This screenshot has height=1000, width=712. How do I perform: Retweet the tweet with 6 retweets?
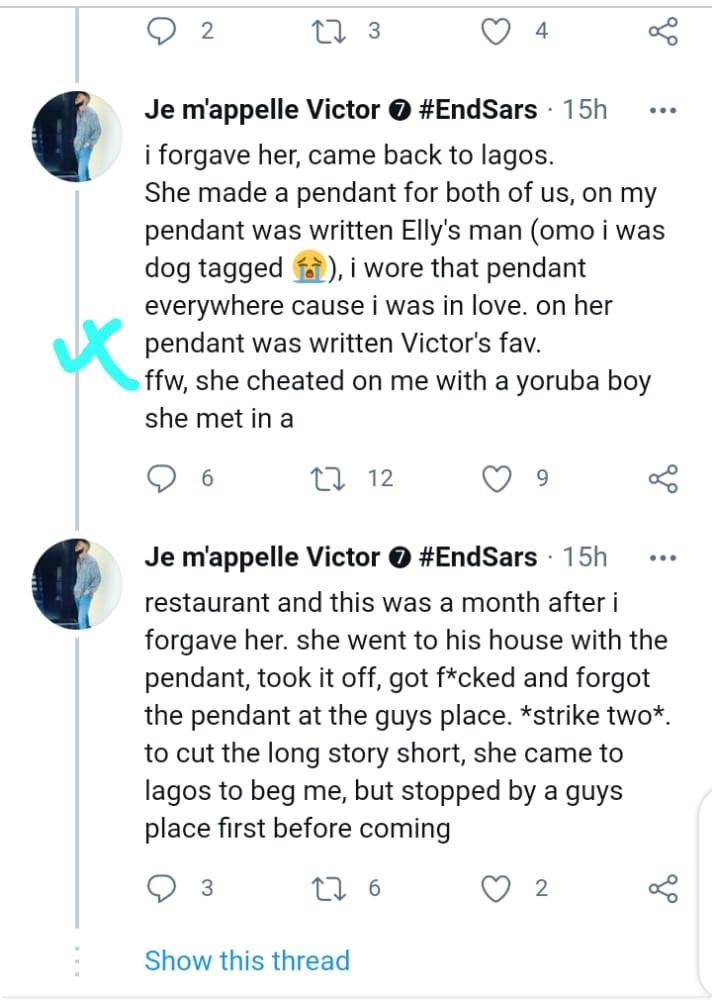pos(327,887)
